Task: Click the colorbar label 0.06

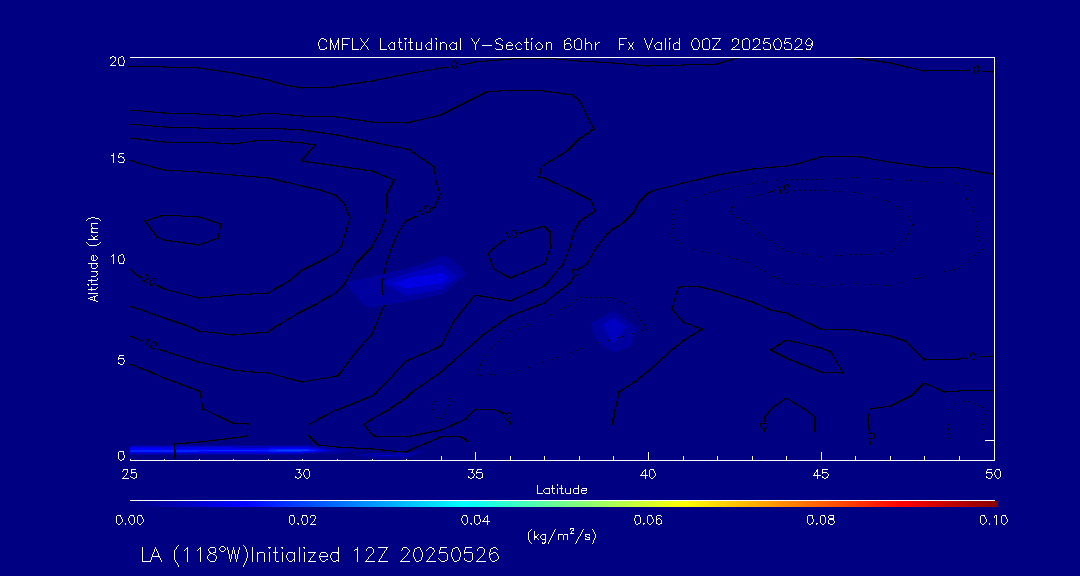Action: (648, 520)
